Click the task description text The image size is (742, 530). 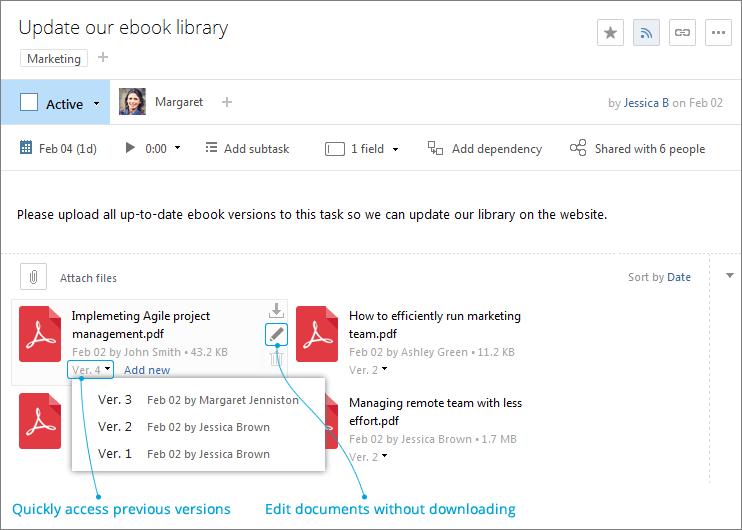coord(312,215)
